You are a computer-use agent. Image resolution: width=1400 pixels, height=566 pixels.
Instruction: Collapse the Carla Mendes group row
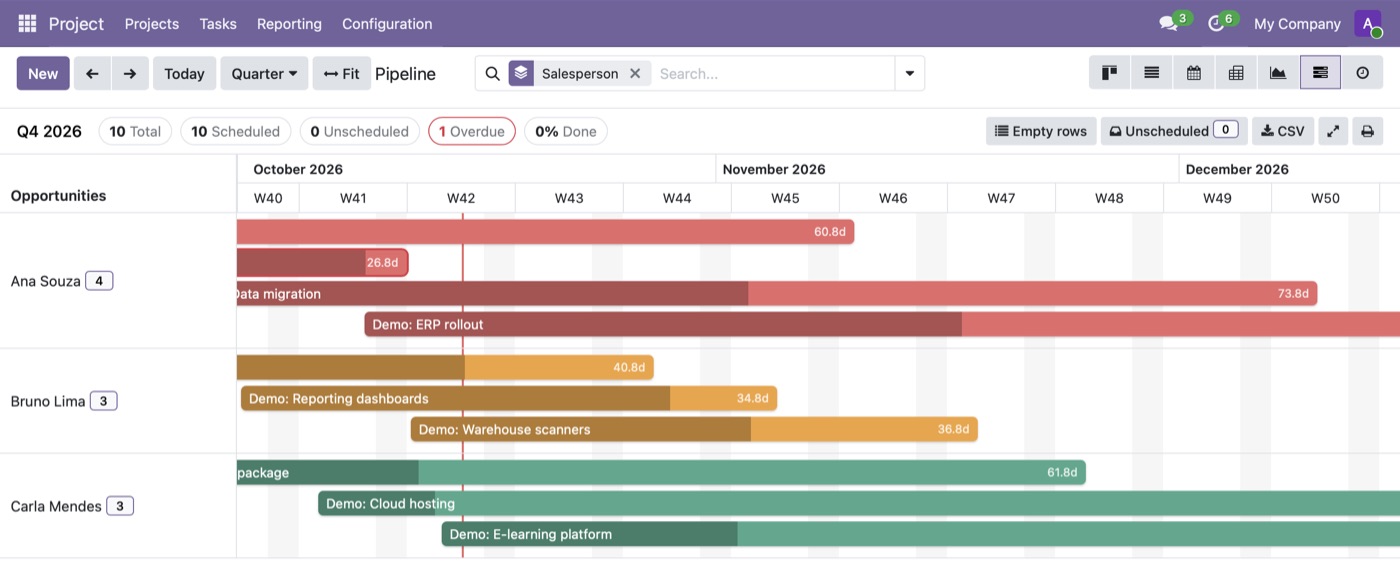(118, 506)
